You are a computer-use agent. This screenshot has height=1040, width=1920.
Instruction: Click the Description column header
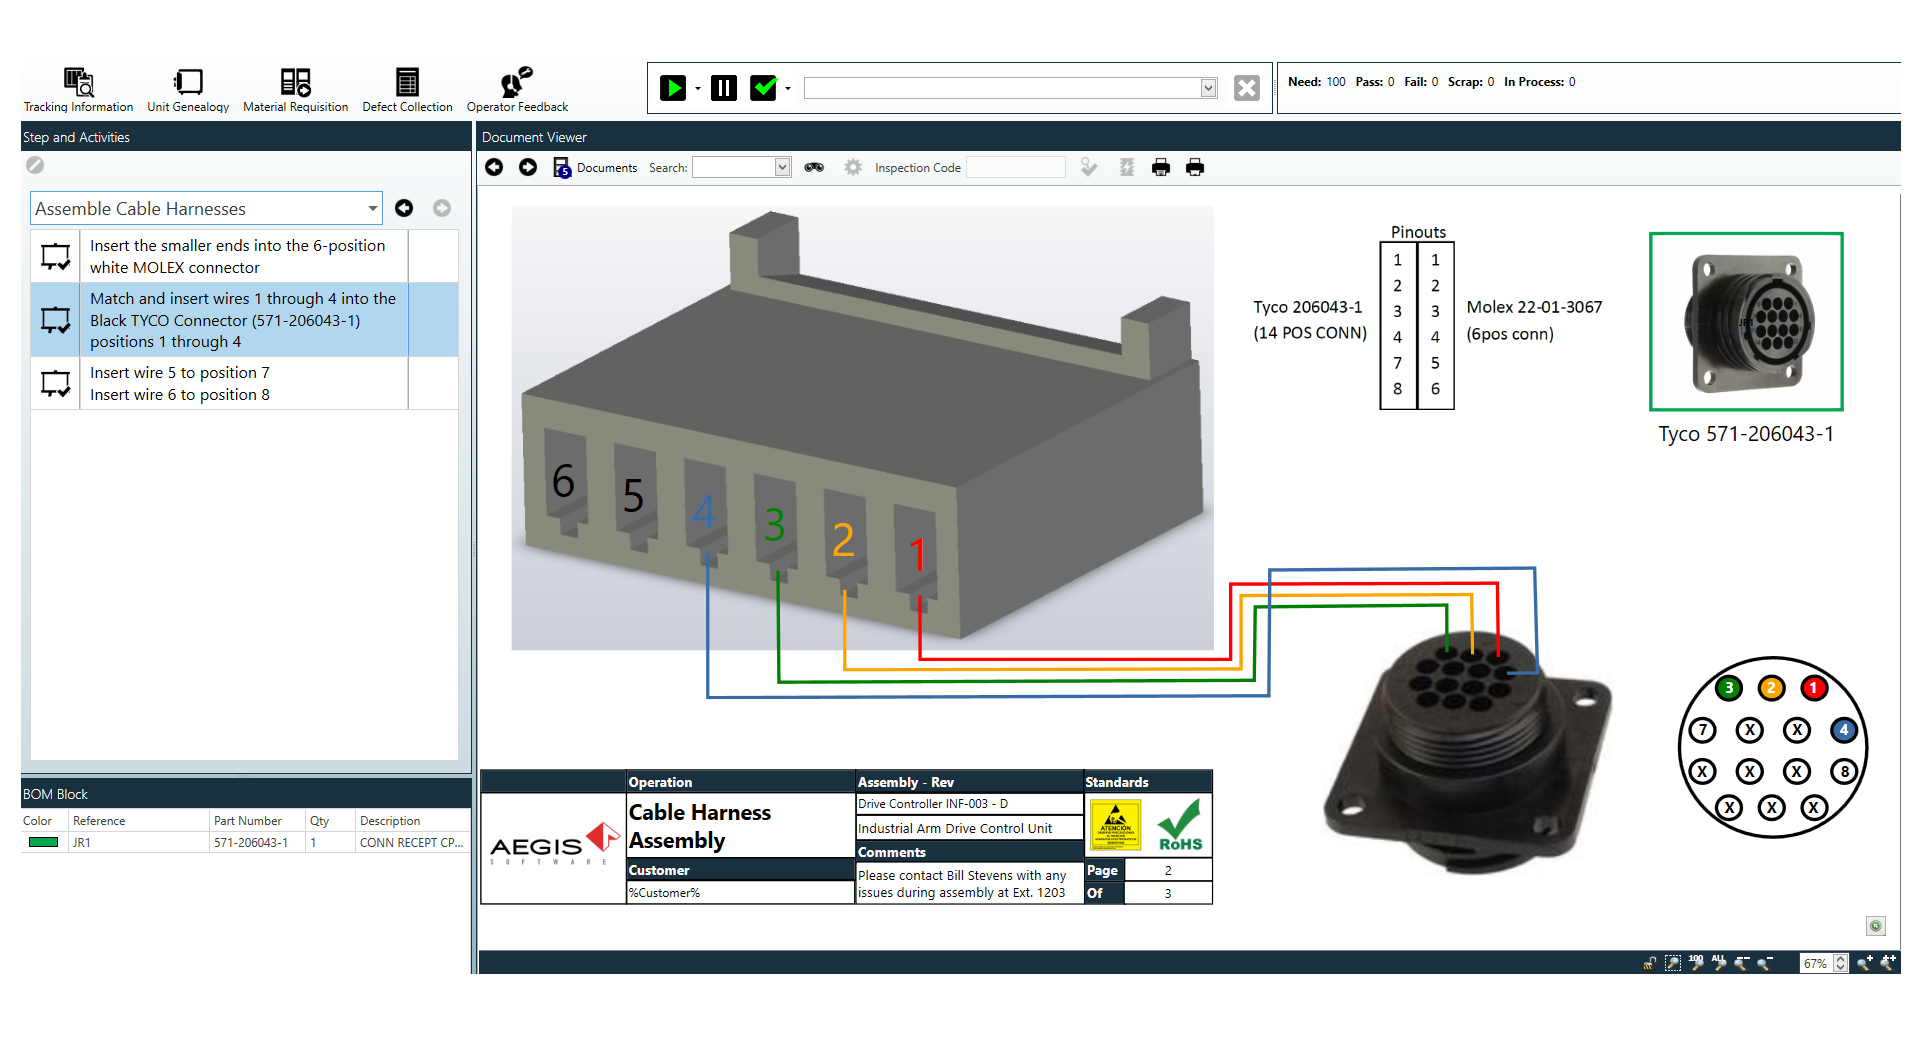pos(412,821)
